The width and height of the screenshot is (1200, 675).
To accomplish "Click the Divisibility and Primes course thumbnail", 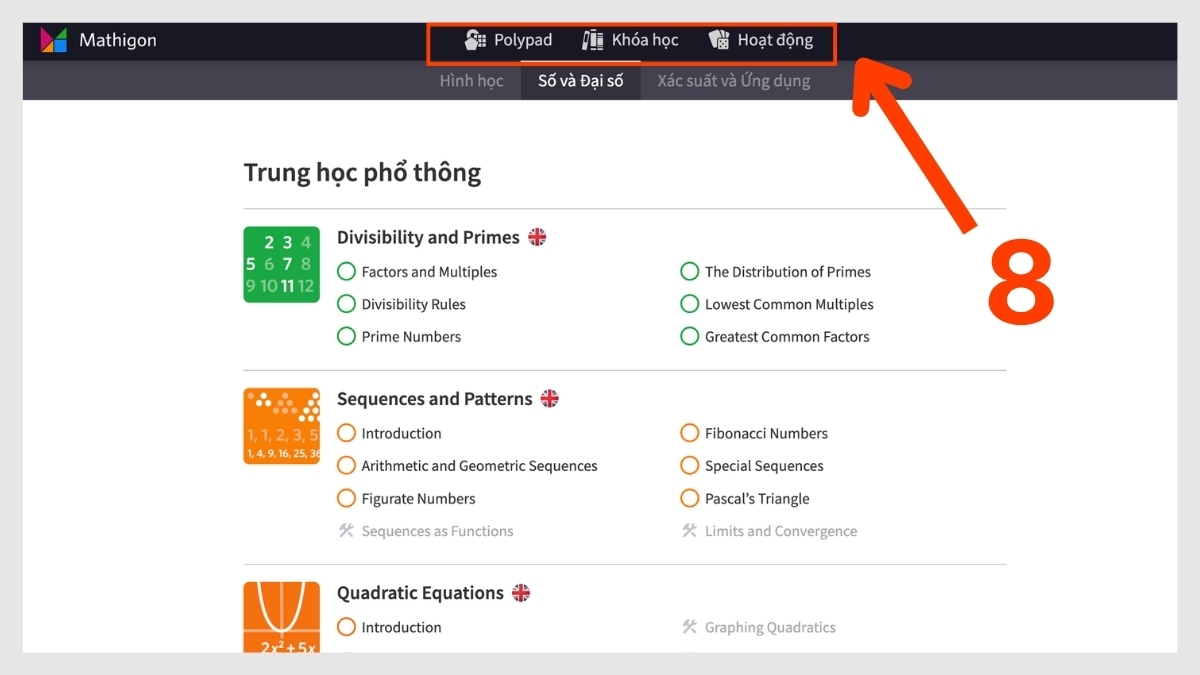I will (x=282, y=264).
